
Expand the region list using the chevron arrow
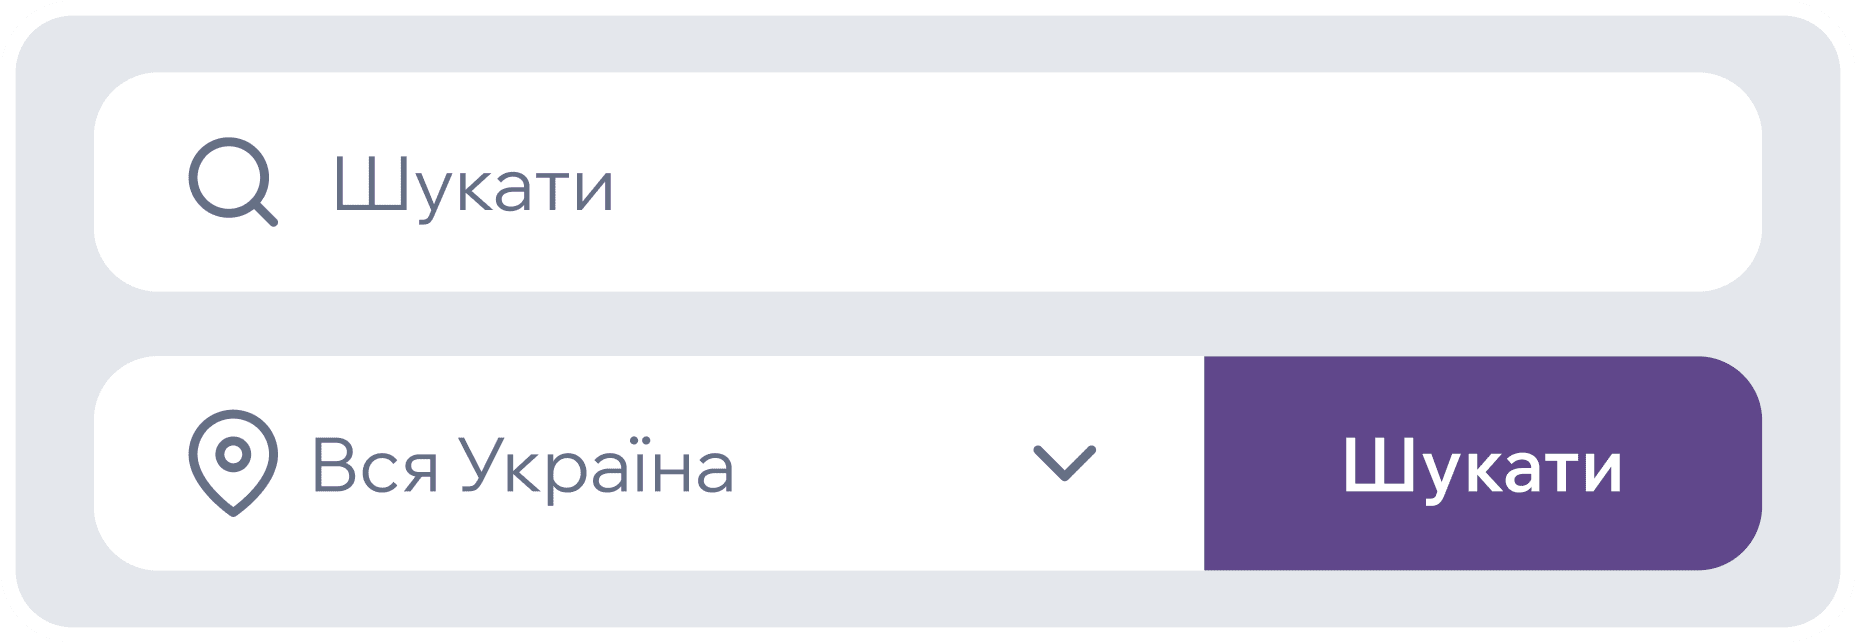pyautogui.click(x=1064, y=464)
